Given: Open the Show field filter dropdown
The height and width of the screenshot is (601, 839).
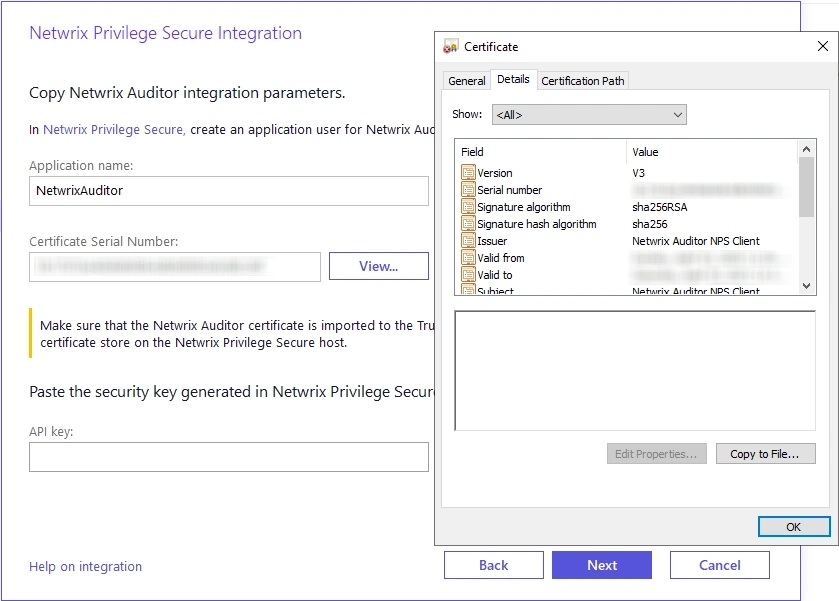Looking at the screenshot, I should click(x=679, y=114).
